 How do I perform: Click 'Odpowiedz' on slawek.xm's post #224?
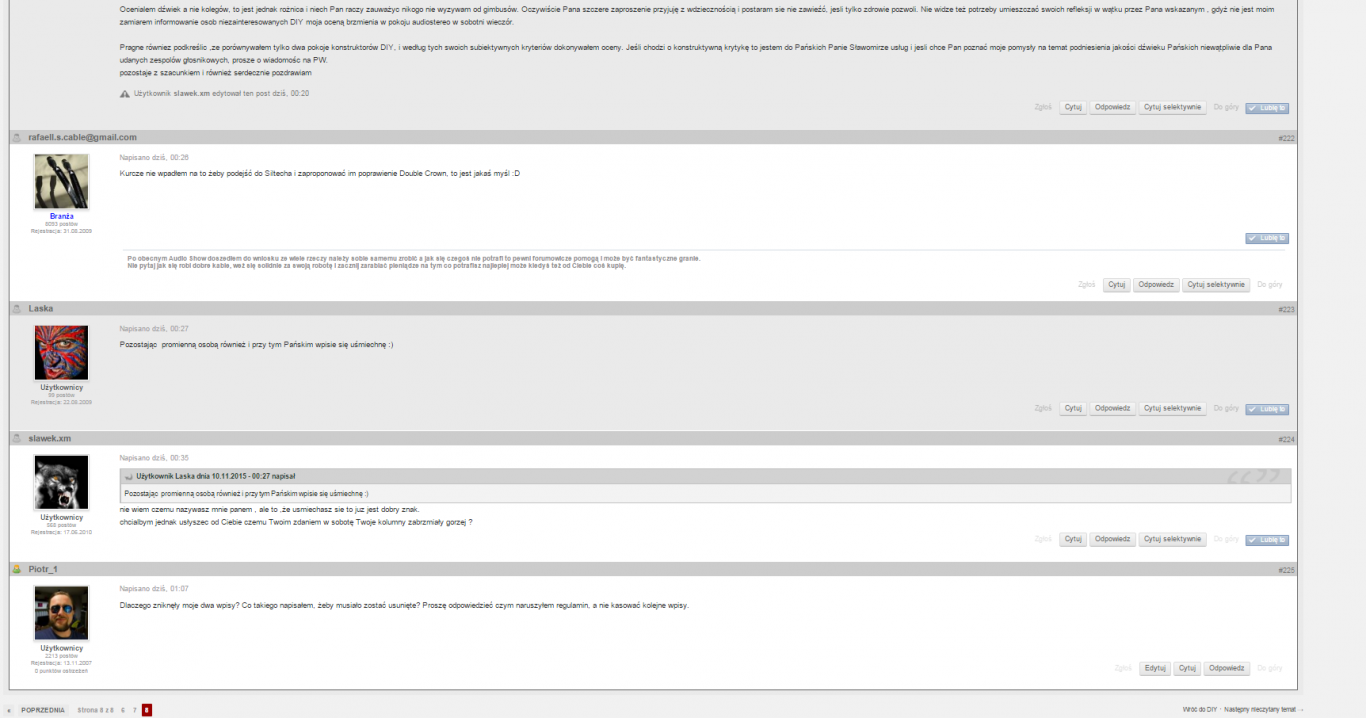1113,539
